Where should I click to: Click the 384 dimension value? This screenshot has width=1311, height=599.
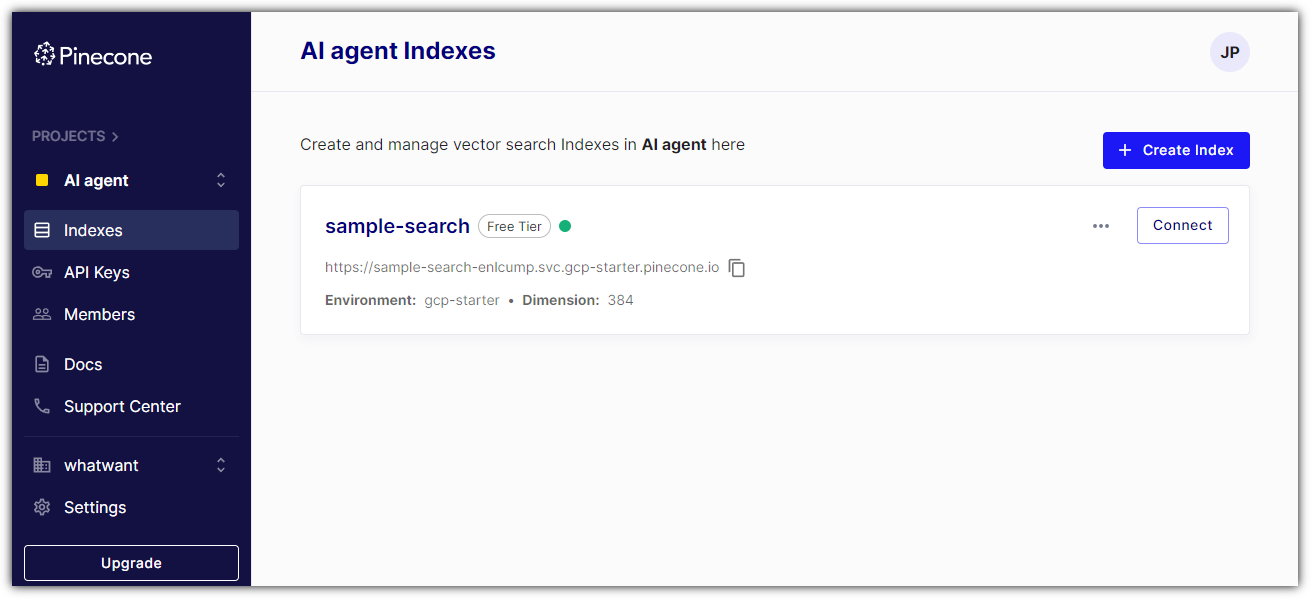(x=621, y=300)
